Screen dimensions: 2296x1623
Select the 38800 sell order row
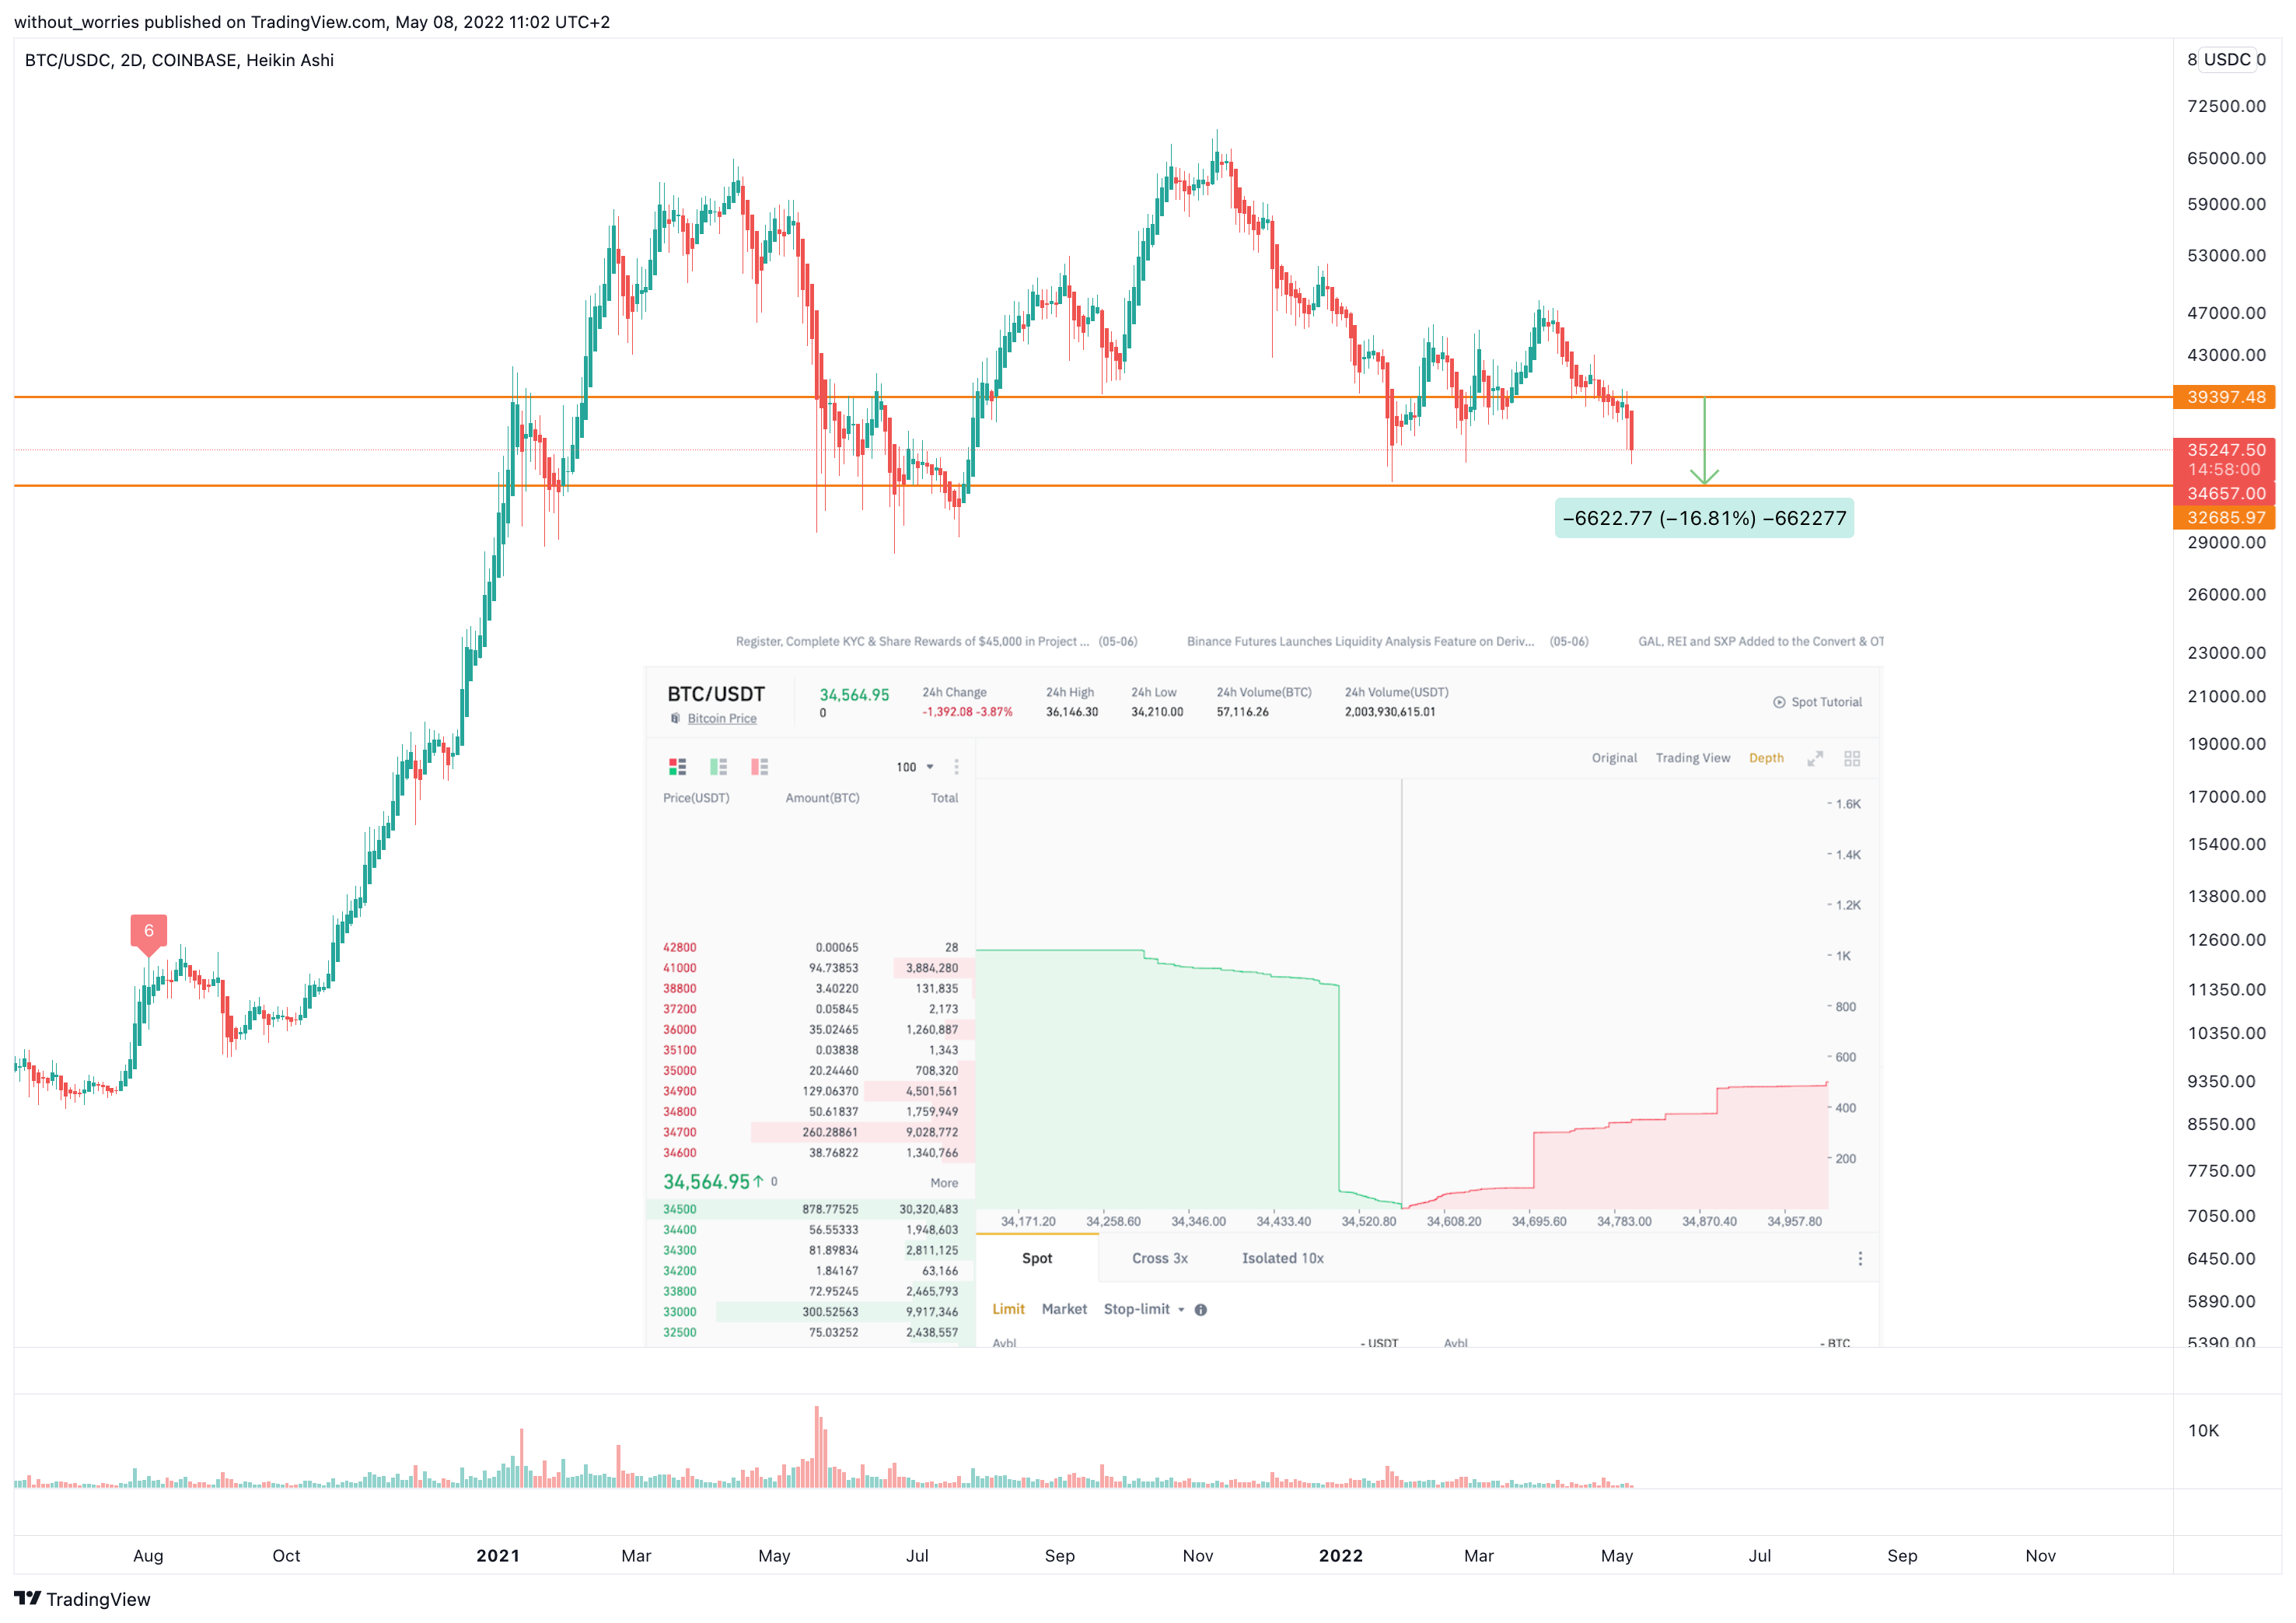(x=810, y=988)
